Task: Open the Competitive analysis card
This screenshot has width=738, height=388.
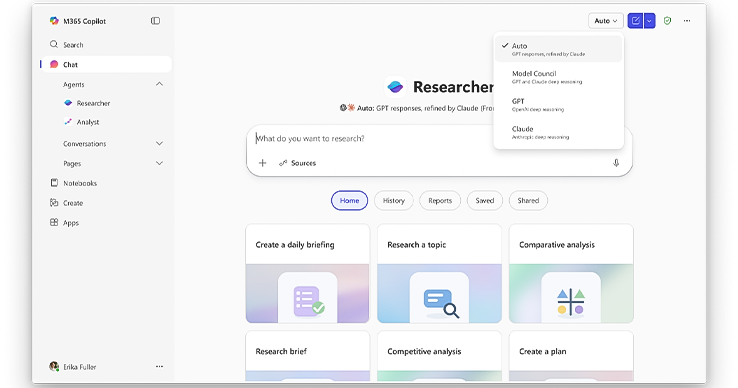Action: point(439,356)
